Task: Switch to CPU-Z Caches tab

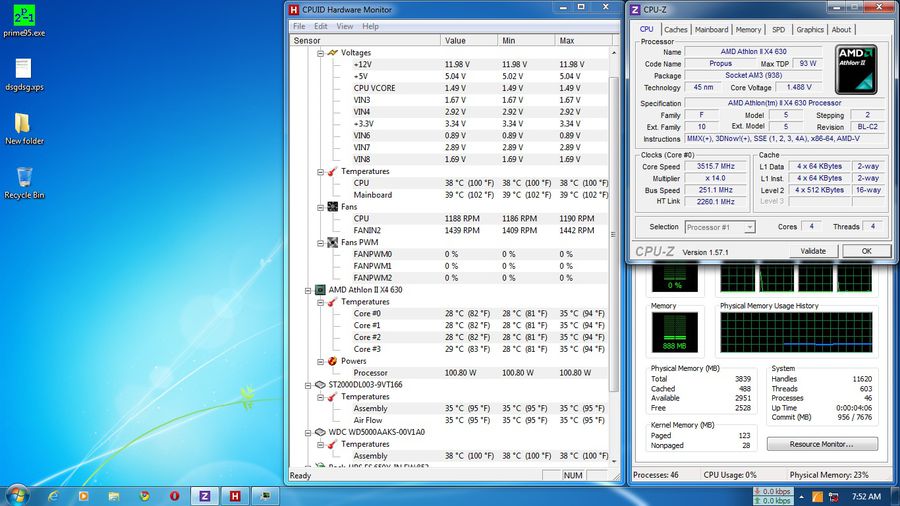Action: [676, 30]
